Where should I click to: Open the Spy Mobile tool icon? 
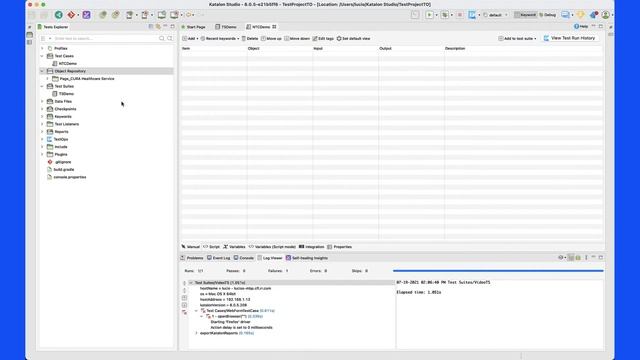point(129,15)
